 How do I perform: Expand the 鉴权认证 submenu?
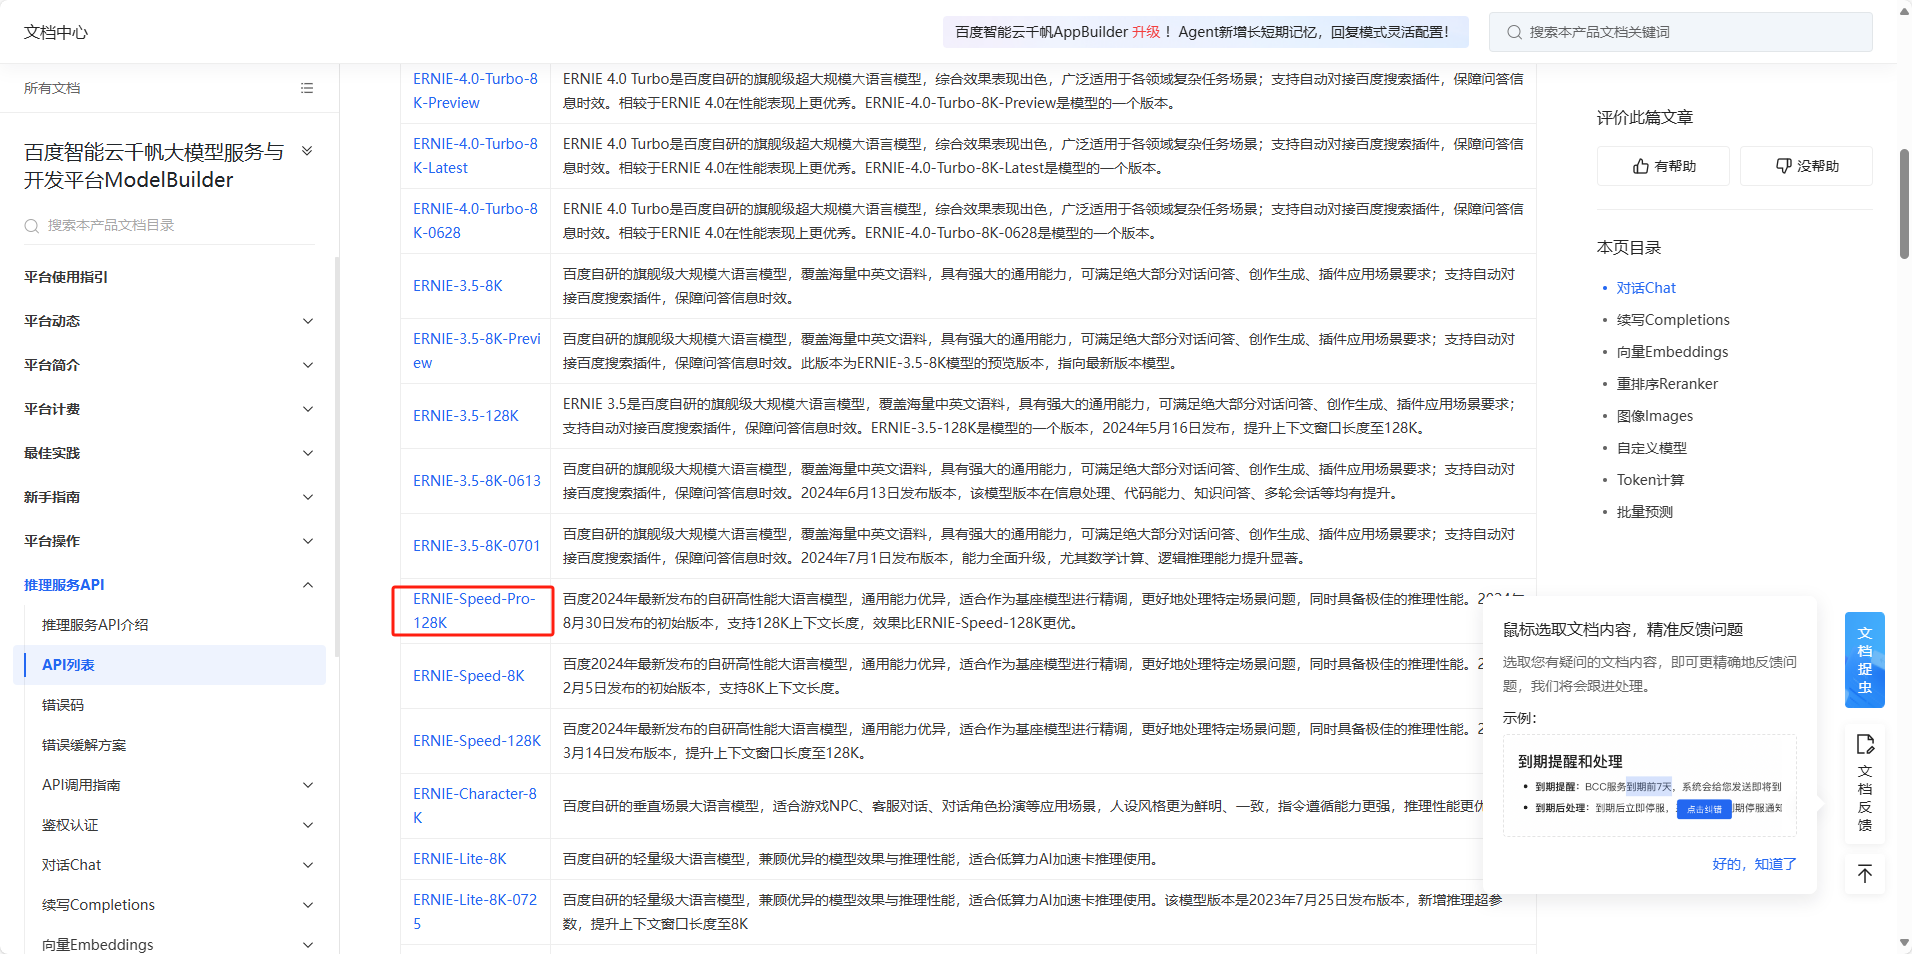308,825
